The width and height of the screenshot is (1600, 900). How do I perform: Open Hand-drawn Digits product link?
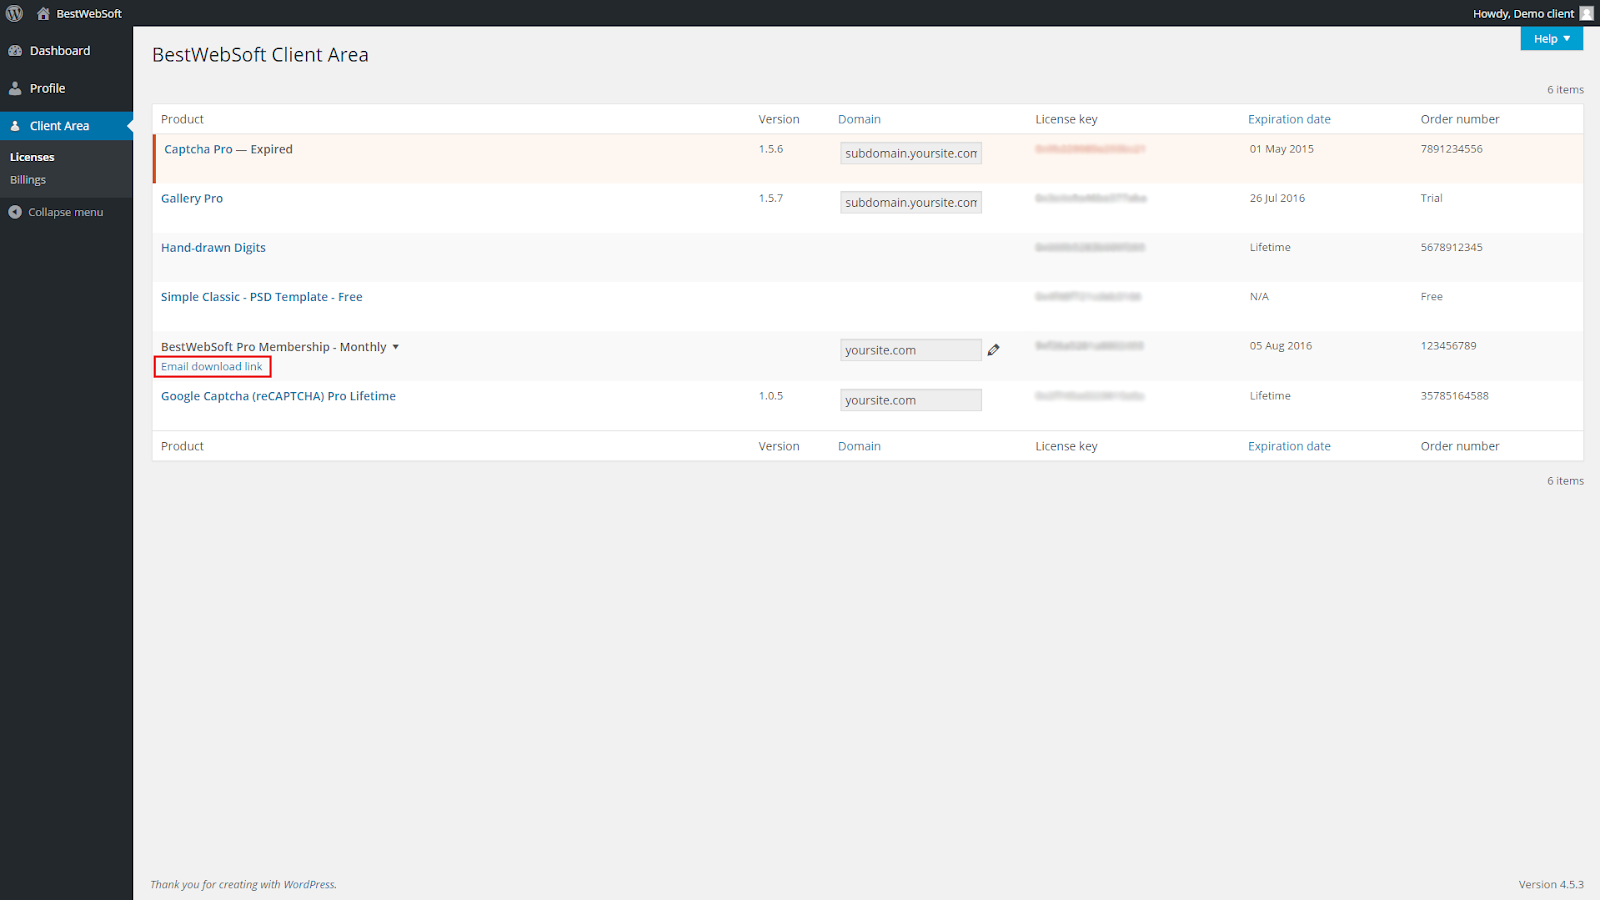coord(213,248)
